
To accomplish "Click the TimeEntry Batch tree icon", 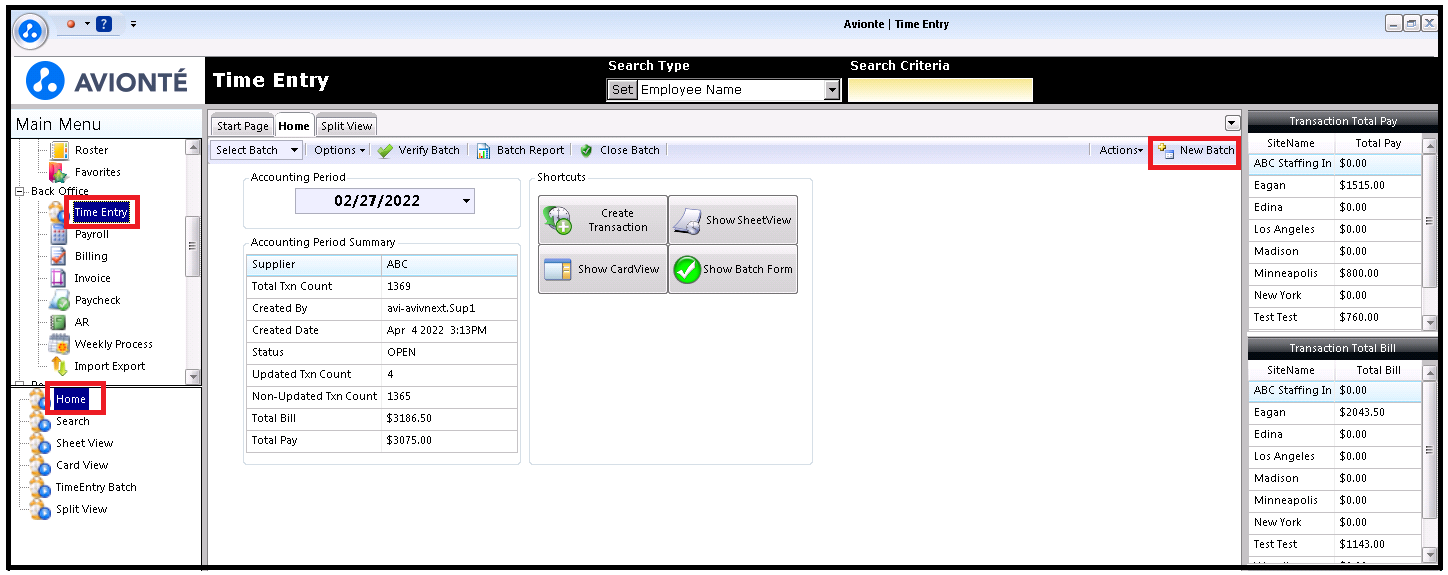I will [x=40, y=488].
